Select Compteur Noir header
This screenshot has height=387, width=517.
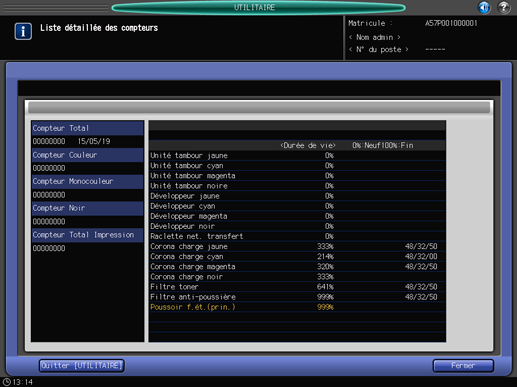coord(88,208)
